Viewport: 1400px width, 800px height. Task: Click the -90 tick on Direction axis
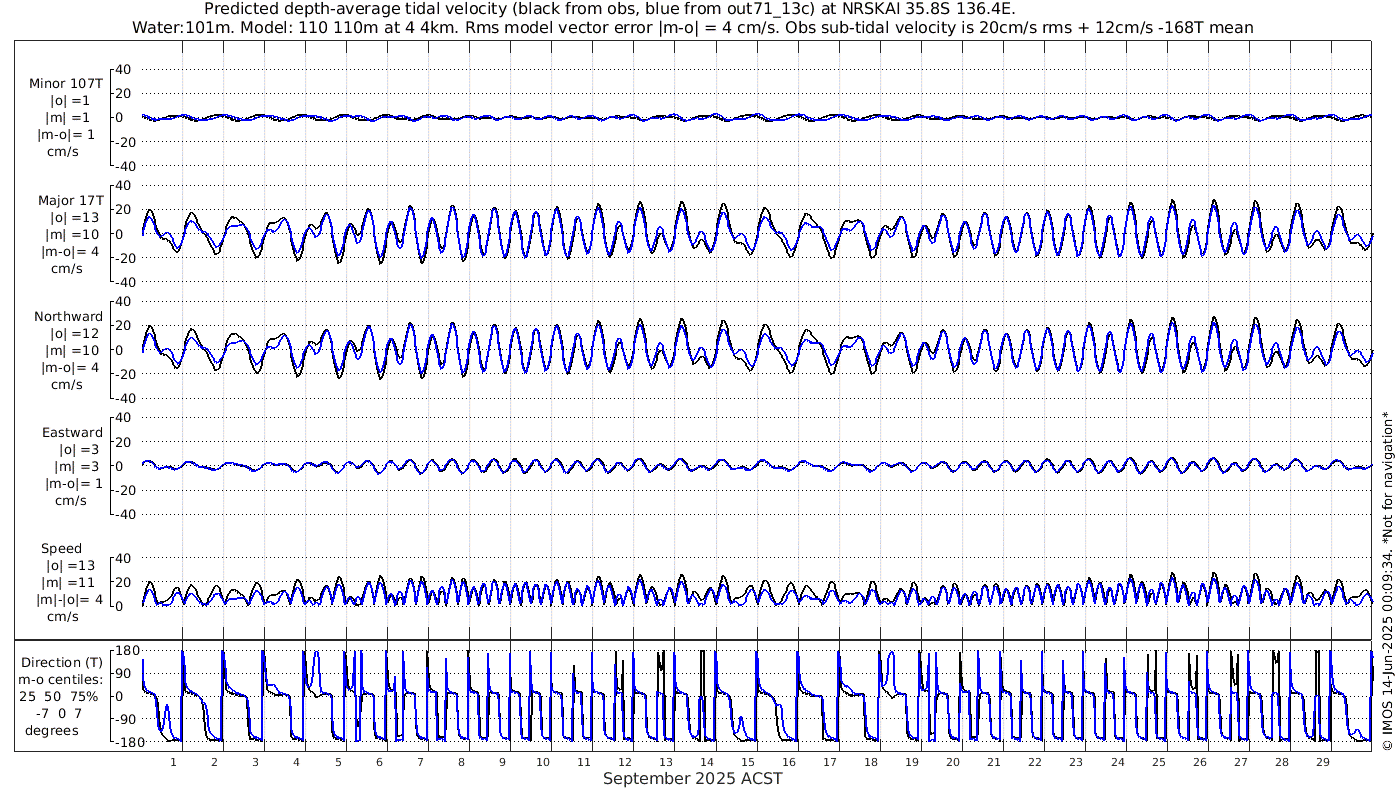pos(124,719)
